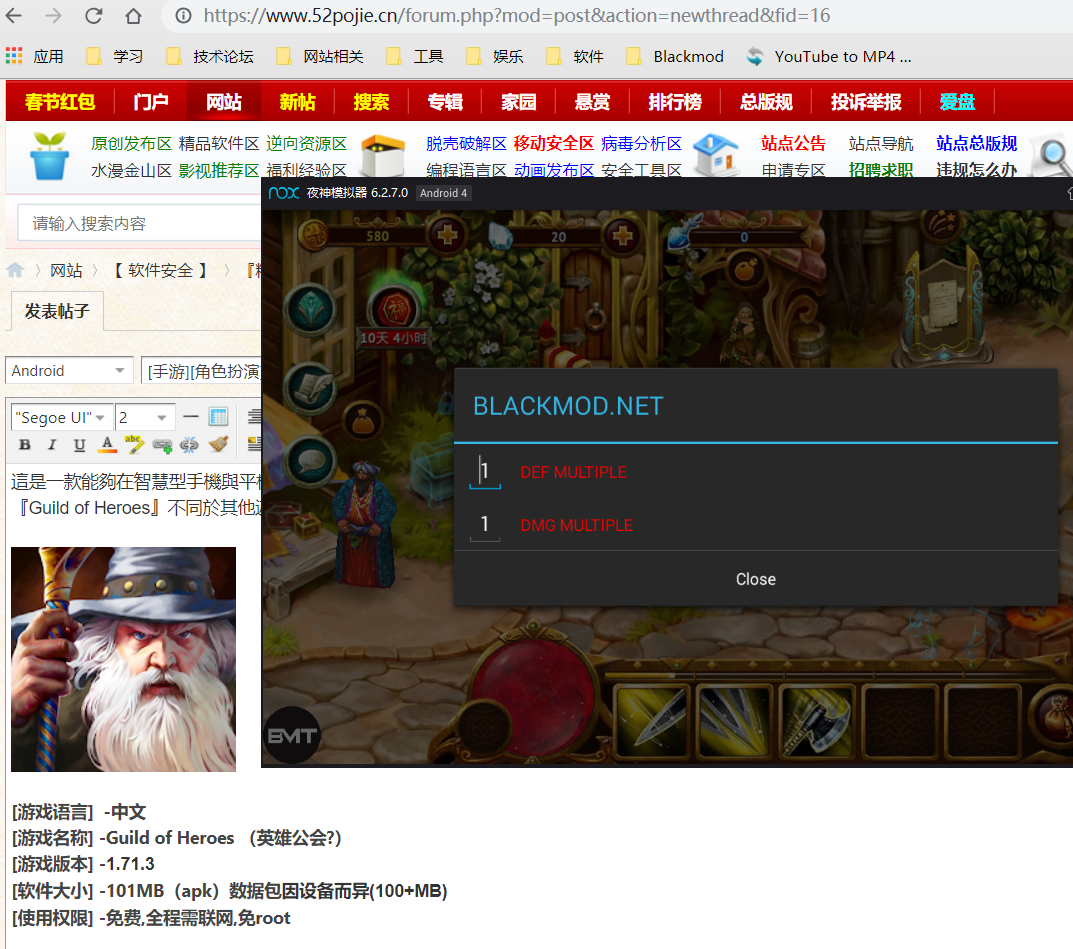This screenshot has width=1073, height=949.
Task: Click the DEF MULTIPLE value field
Action: tap(485, 471)
